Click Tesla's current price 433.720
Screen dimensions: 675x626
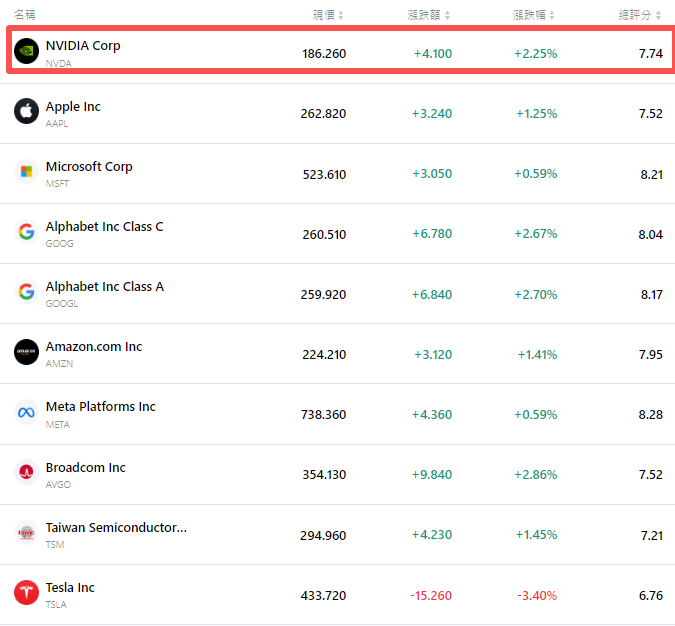[323, 595]
